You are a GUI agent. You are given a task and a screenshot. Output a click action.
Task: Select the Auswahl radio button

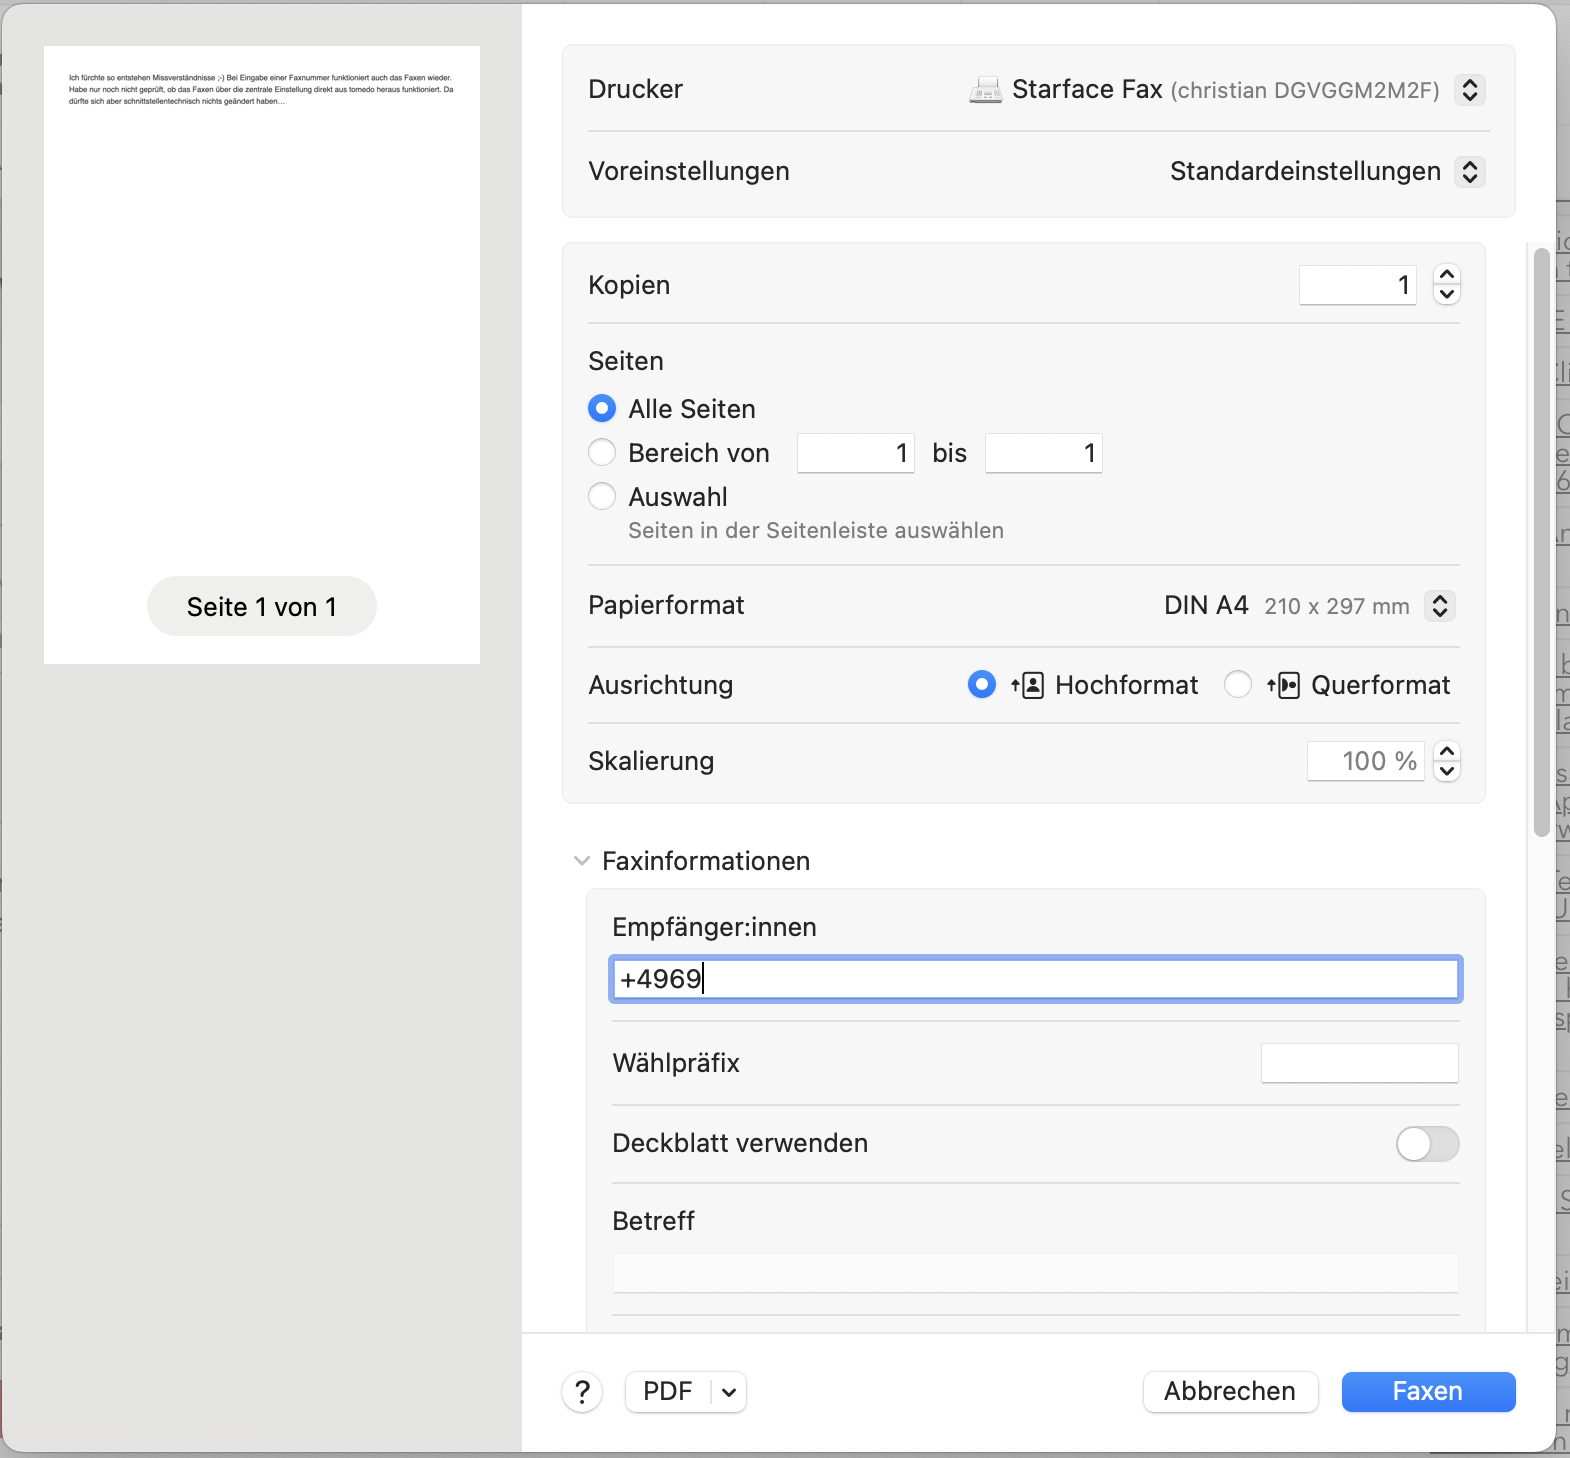602,497
